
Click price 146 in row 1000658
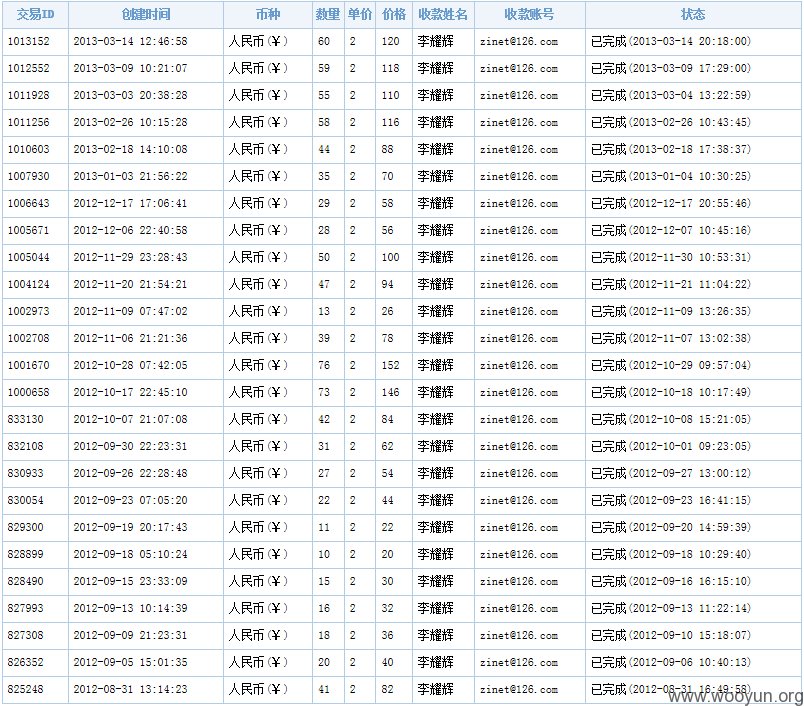point(390,392)
